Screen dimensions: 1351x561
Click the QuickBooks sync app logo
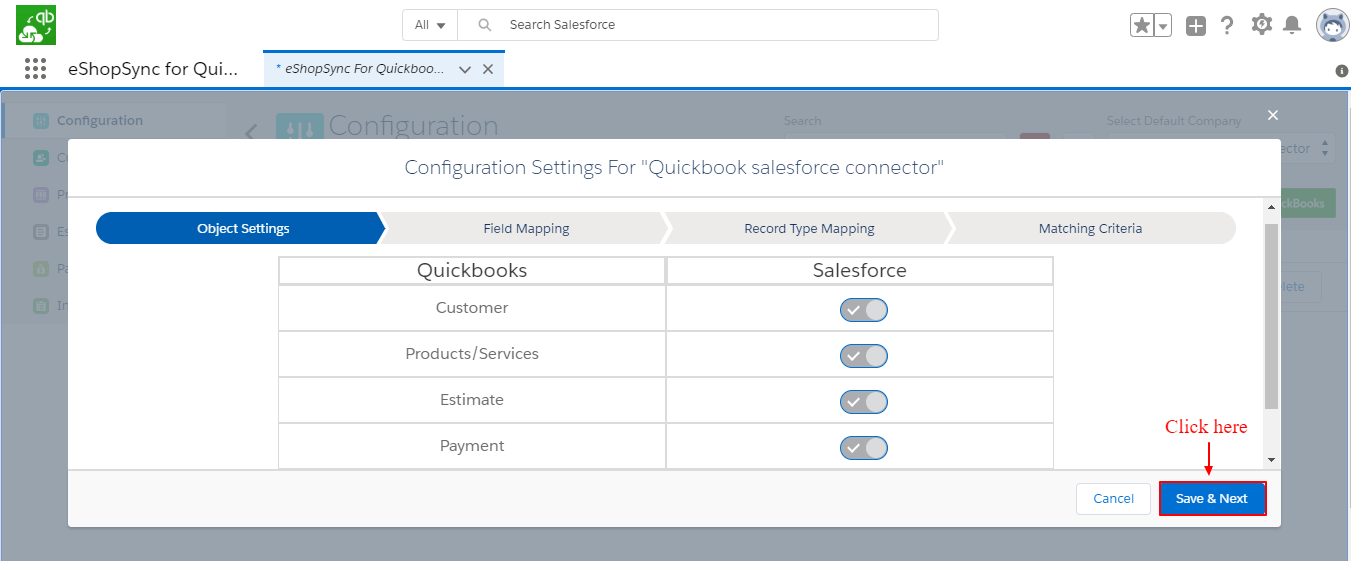click(36, 25)
